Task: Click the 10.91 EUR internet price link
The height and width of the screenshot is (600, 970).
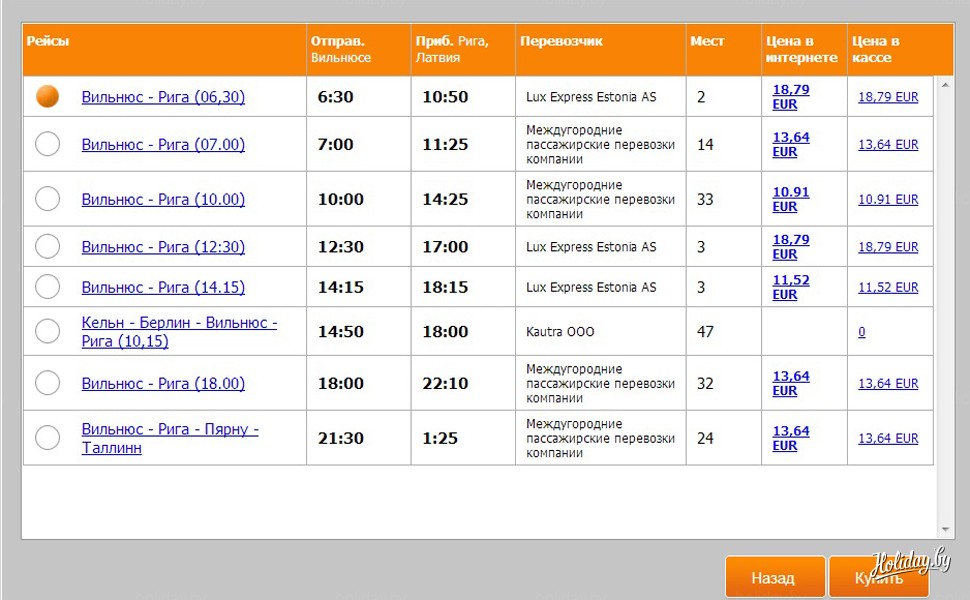Action: point(790,199)
